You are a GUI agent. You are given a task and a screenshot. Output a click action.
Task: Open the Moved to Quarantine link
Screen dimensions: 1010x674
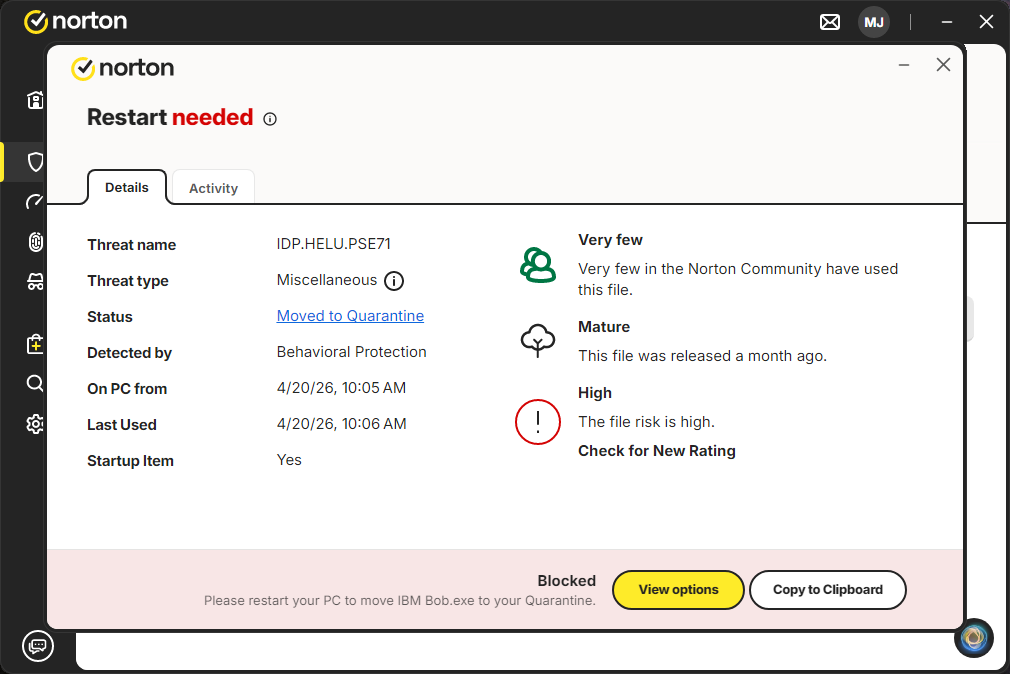[x=350, y=316]
